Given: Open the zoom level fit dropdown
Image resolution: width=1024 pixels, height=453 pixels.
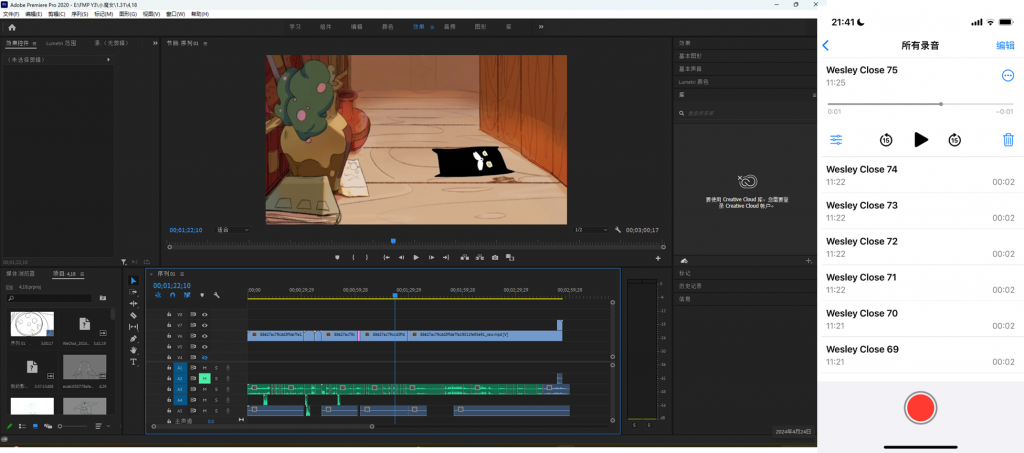Looking at the screenshot, I should 232,230.
